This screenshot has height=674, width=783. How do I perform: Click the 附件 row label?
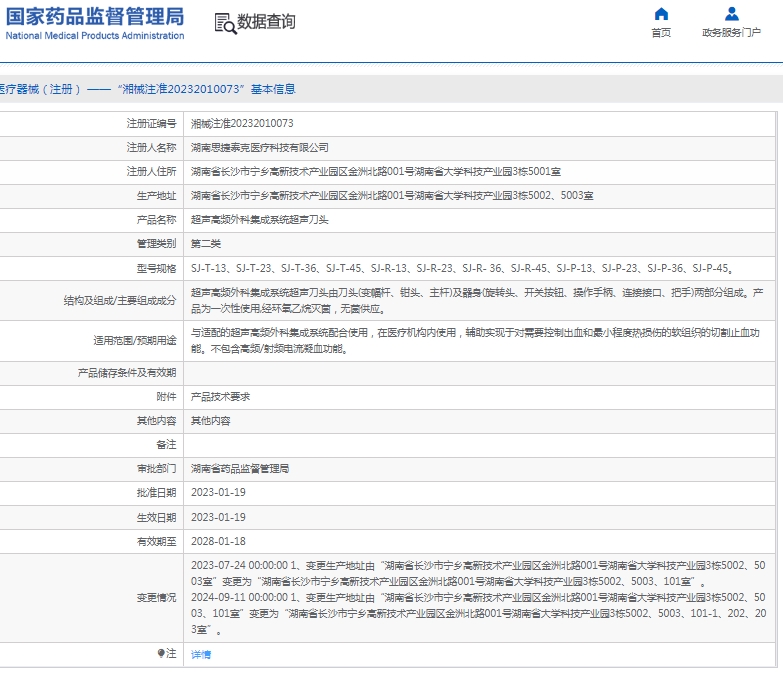coord(166,397)
